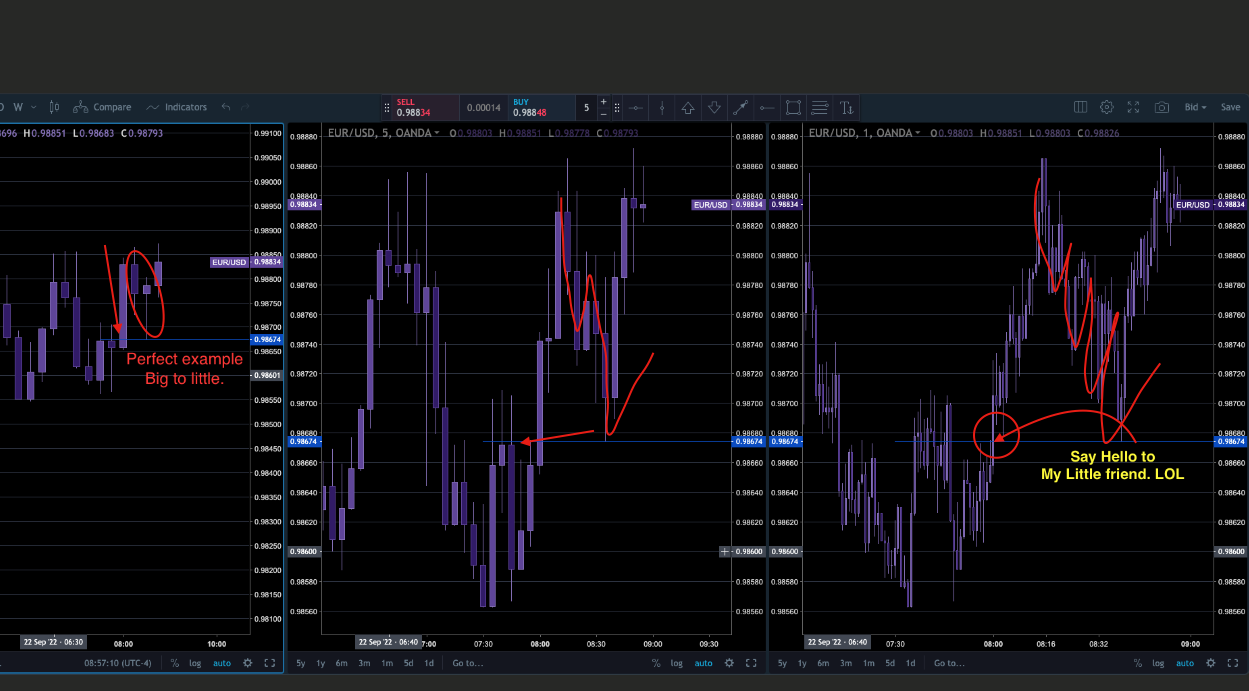The height and width of the screenshot is (691, 1249).
Task: Increment the interval with the plus stepper
Action: coord(603,101)
